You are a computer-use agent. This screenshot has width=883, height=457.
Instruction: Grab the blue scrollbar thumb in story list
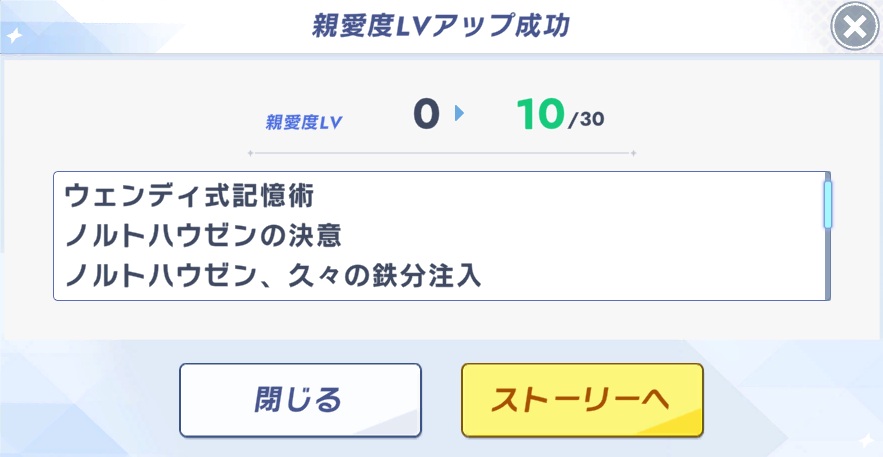(x=827, y=205)
